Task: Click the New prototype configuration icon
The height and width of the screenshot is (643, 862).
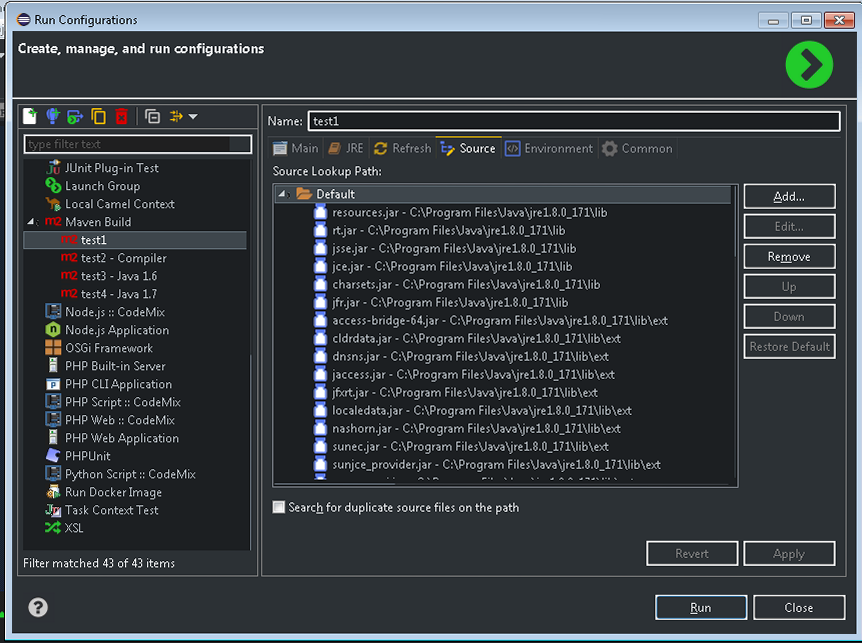Action: [x=53, y=116]
